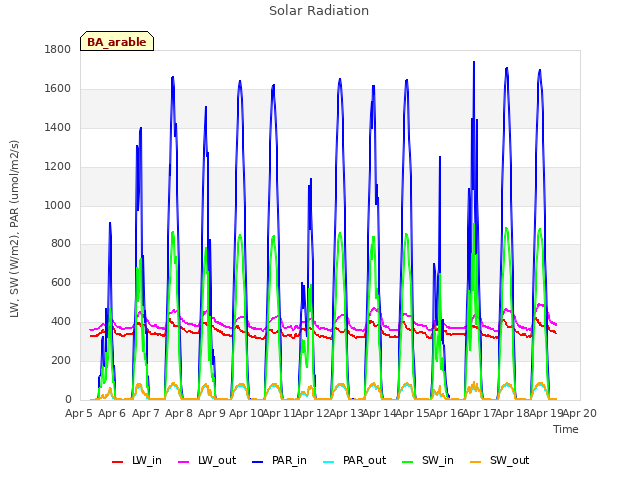Click the Apr 16 narrow PAR_in spike
Viewport: 640px width, 480px height.
(440, 157)
